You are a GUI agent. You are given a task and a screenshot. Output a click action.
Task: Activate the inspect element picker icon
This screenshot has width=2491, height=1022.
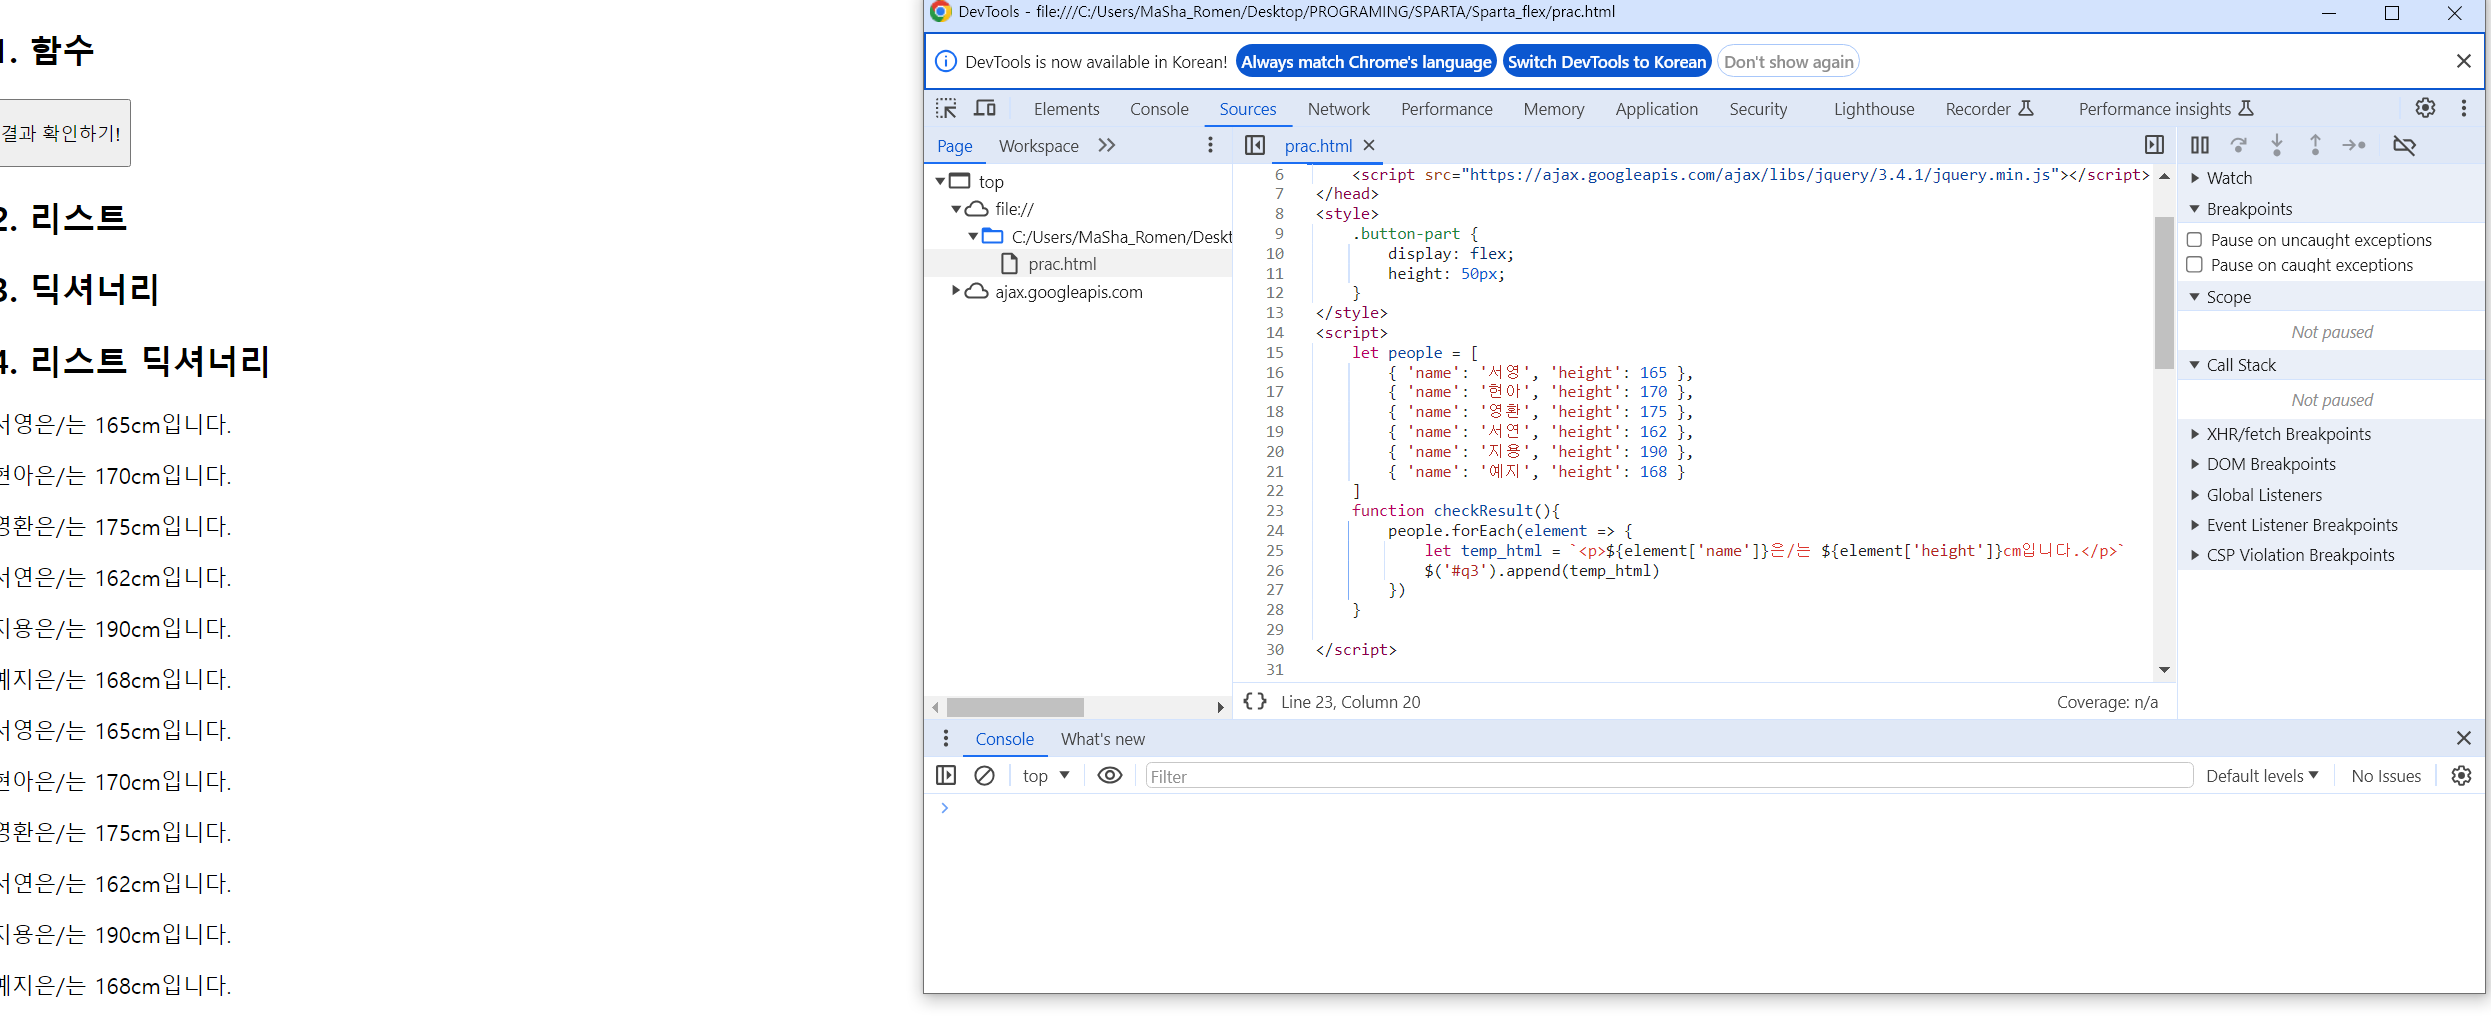point(946,109)
